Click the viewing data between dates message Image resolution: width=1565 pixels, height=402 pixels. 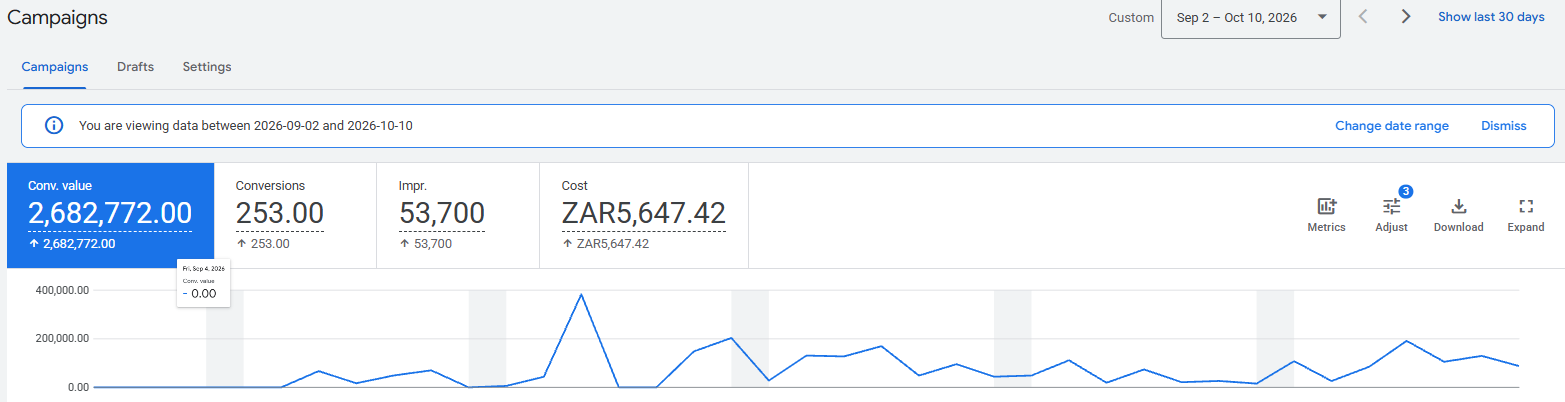click(x=246, y=126)
